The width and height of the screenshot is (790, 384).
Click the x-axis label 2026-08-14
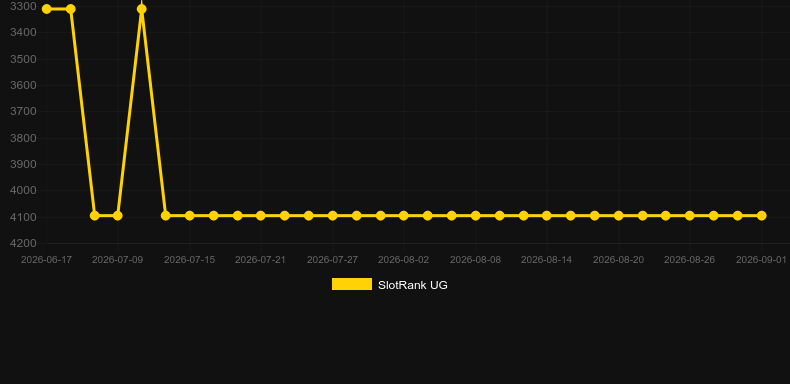547,260
